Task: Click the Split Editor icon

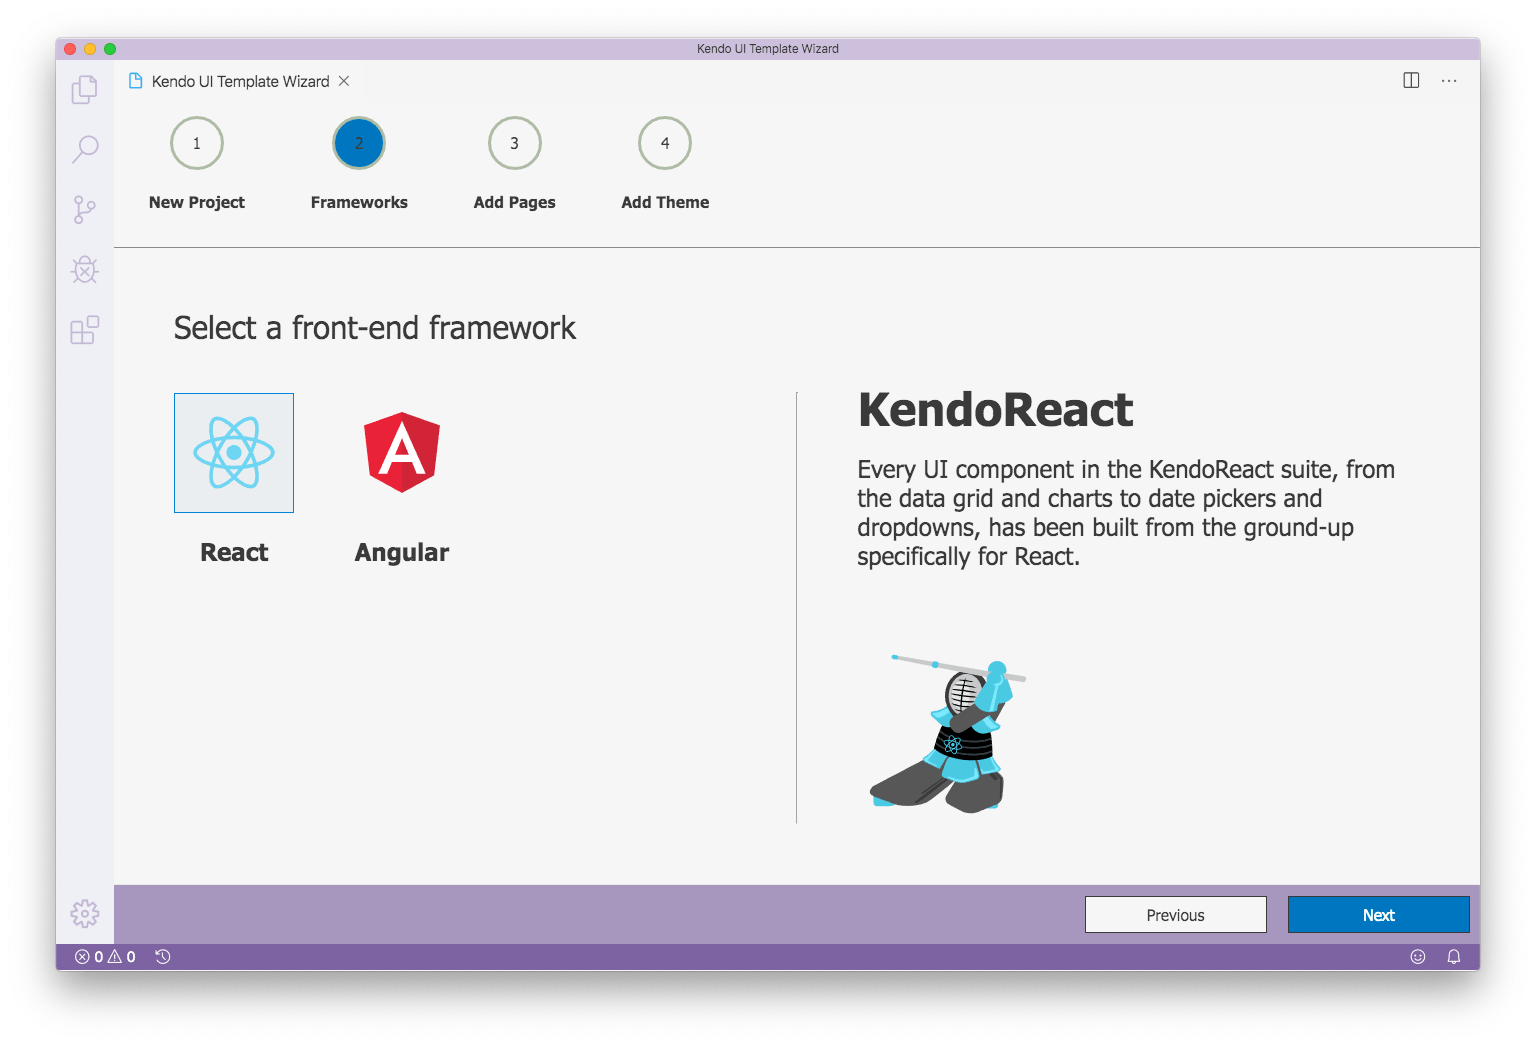Action: 1411,81
